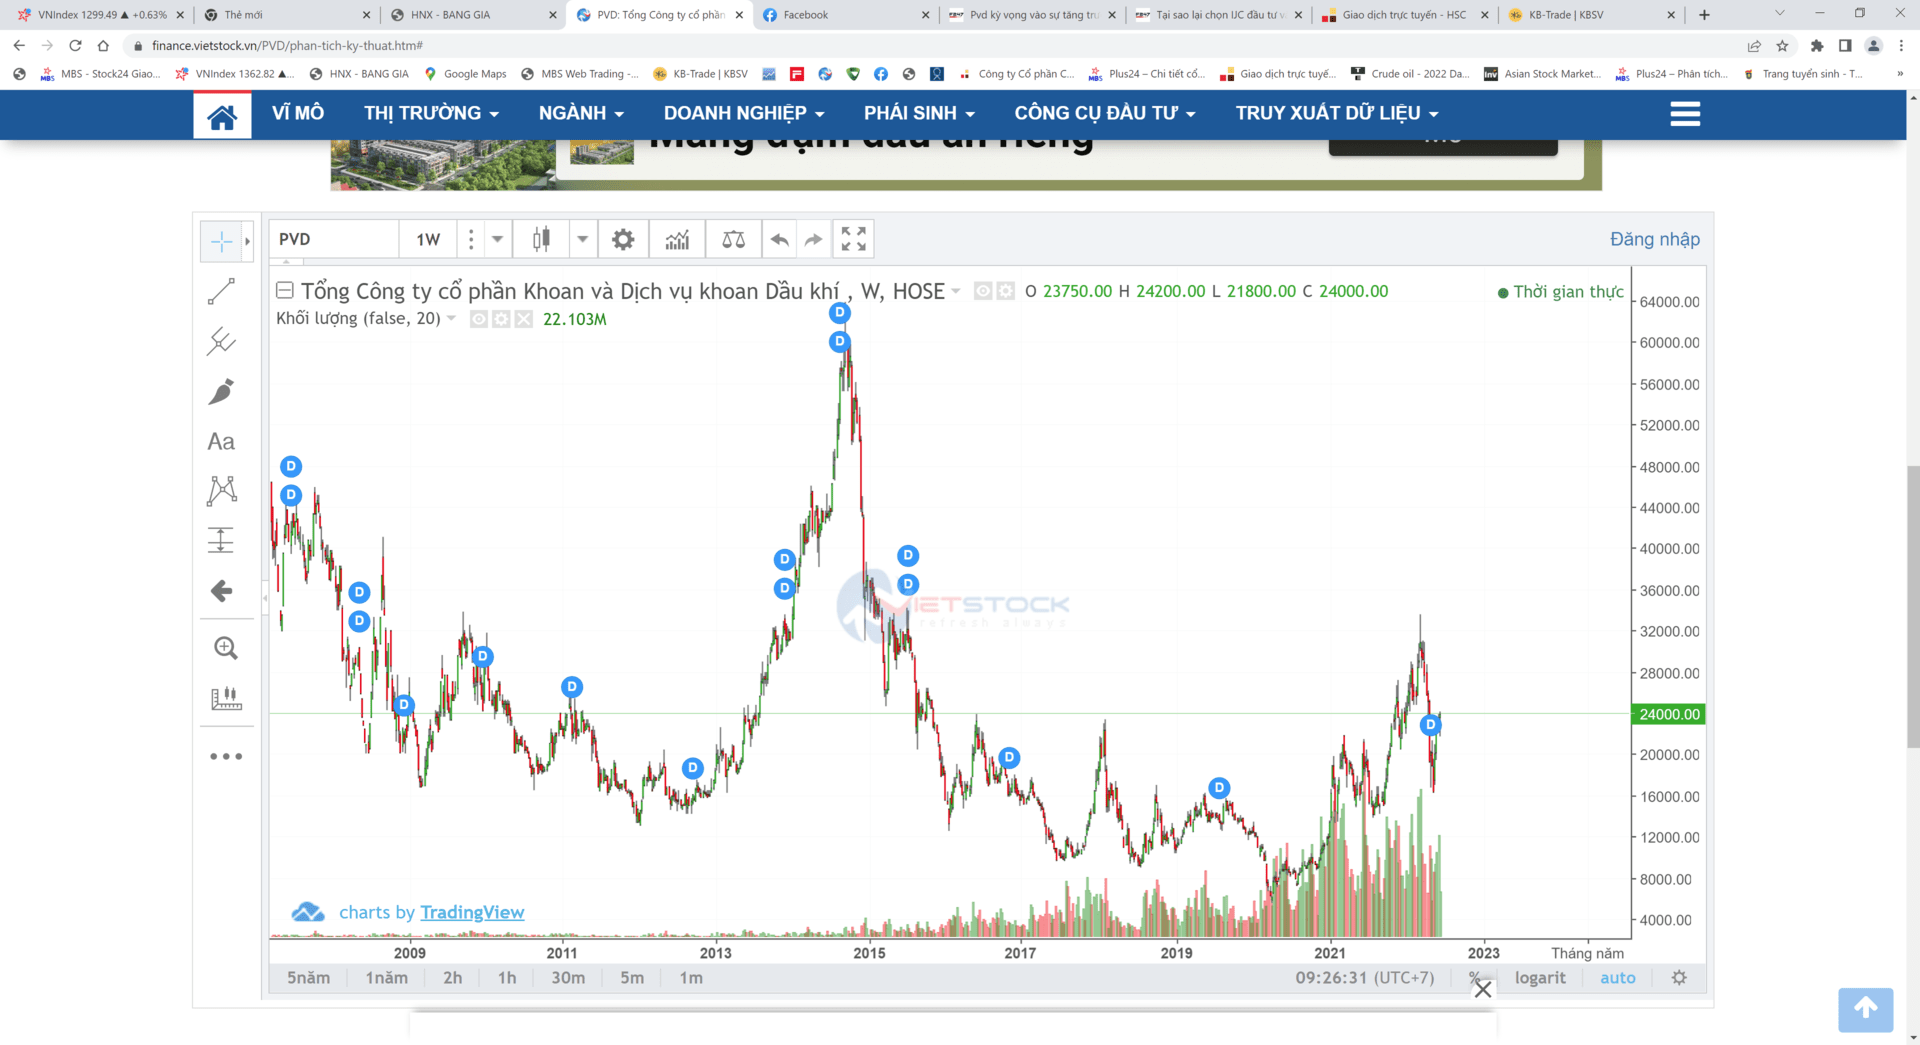This screenshot has height=1045, width=1920.
Task: Open the indicators list
Action: click(677, 239)
